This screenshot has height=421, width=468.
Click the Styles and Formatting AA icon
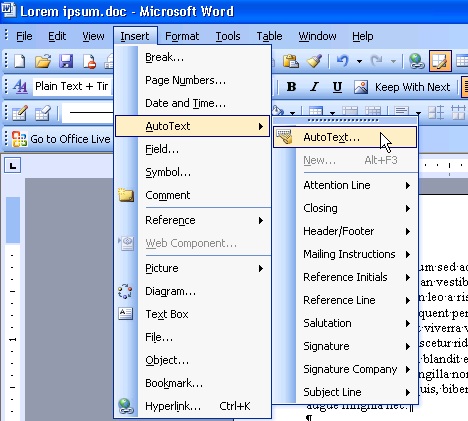point(20,87)
